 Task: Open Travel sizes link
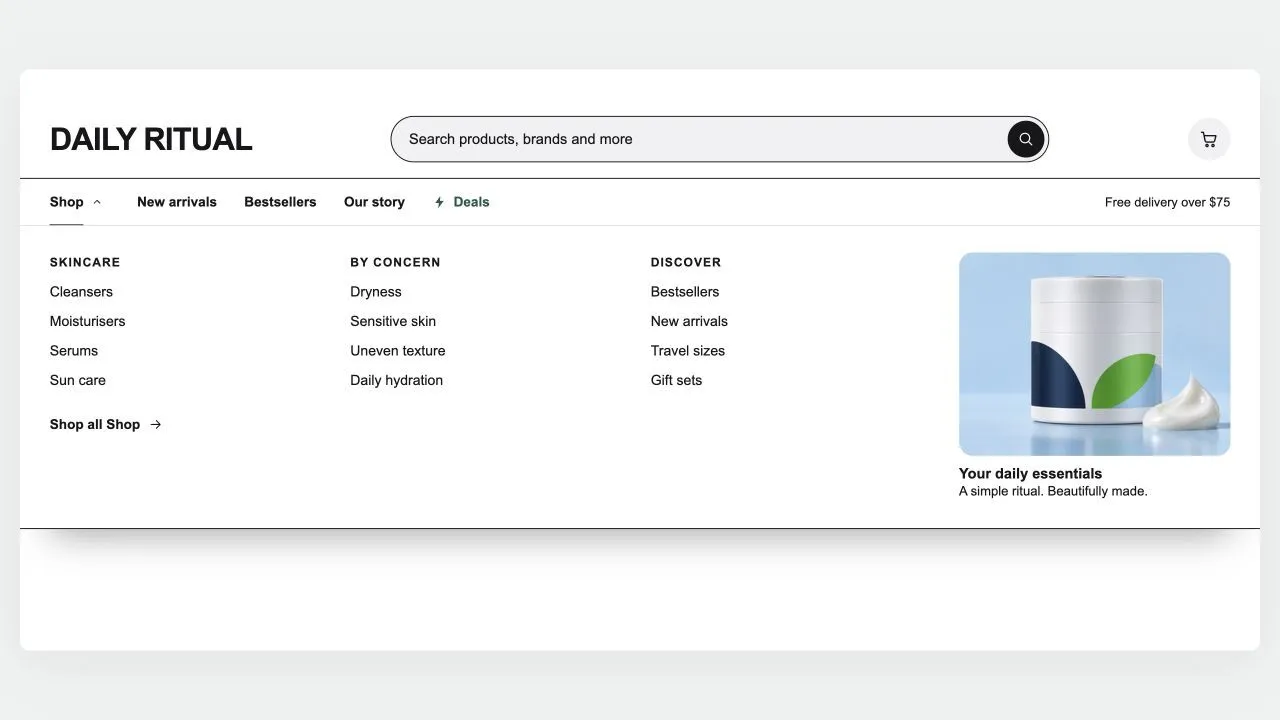[x=688, y=351]
